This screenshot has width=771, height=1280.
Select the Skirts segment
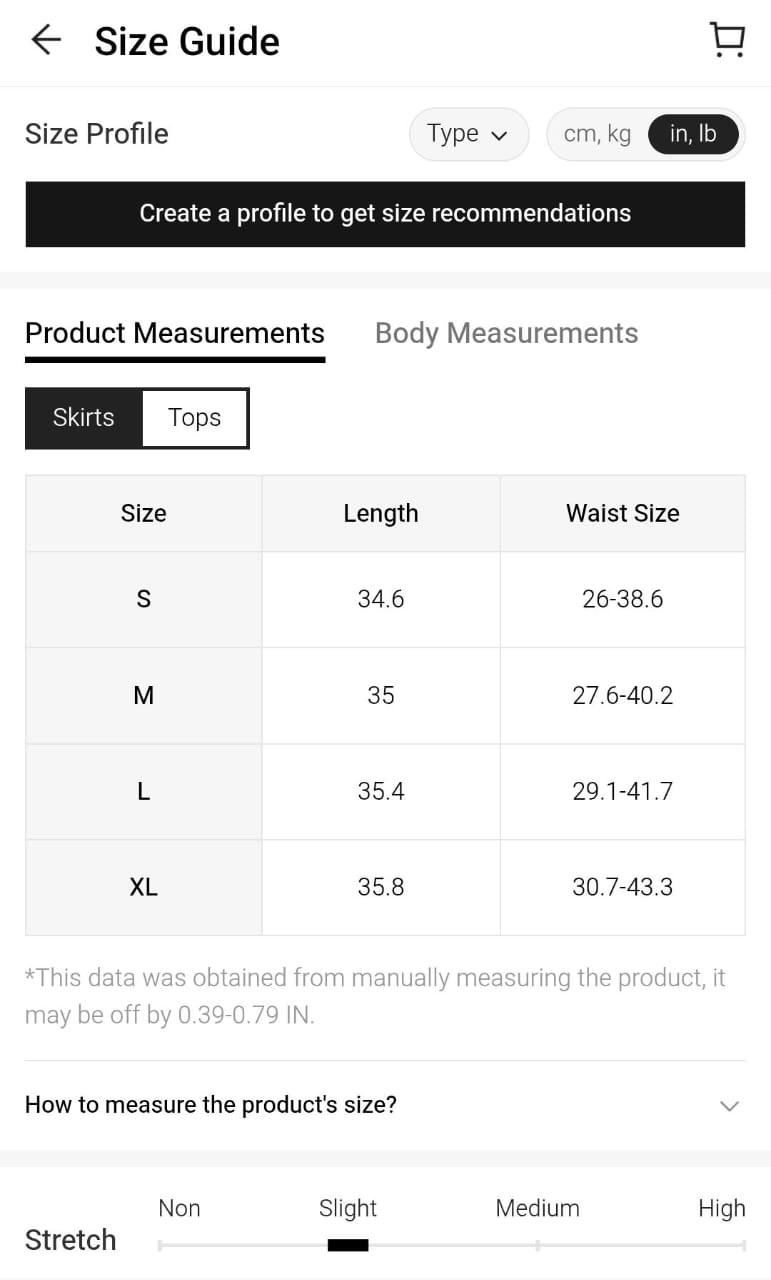84,418
